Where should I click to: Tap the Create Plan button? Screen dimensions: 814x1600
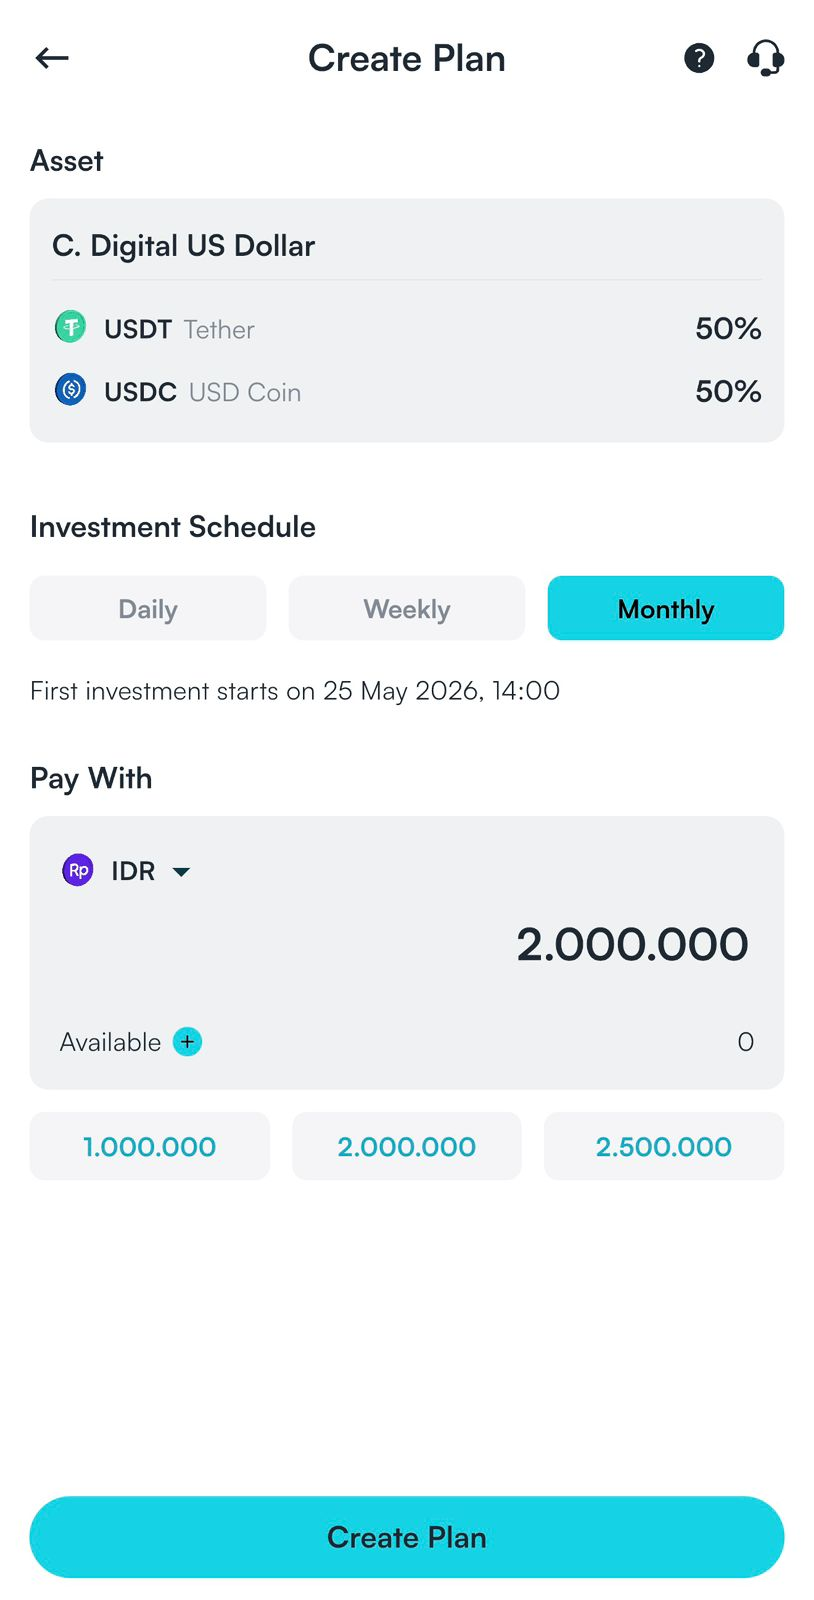[x=407, y=1537]
